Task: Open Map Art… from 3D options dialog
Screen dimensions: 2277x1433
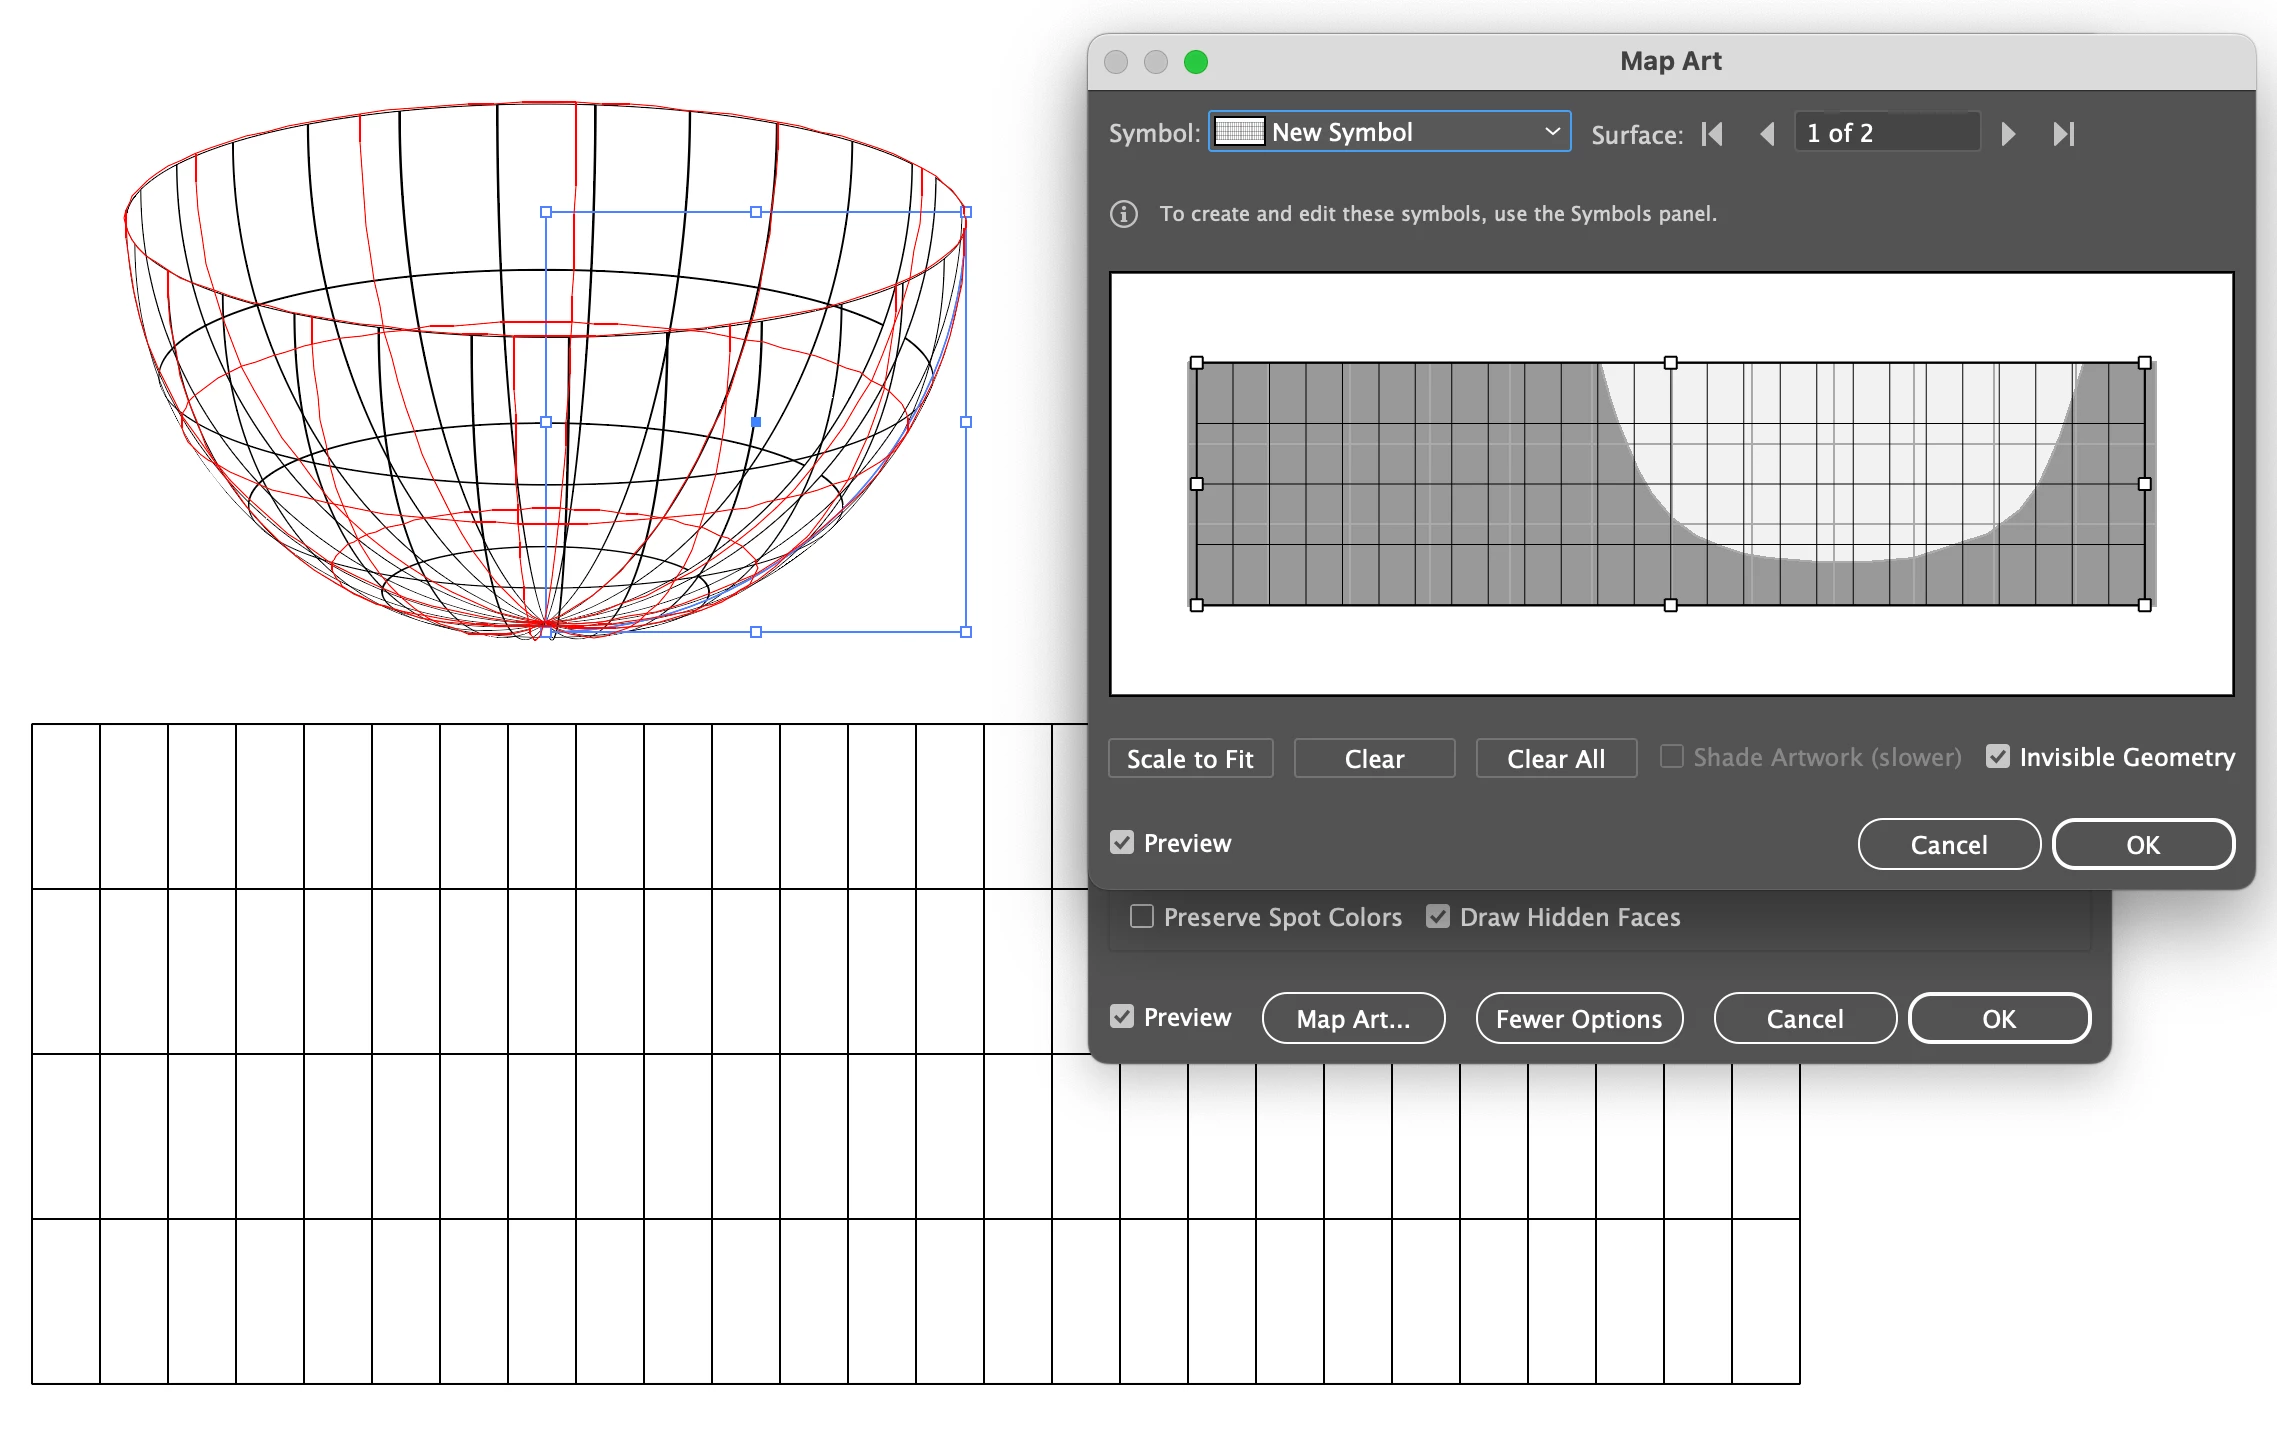Action: (x=1353, y=1019)
